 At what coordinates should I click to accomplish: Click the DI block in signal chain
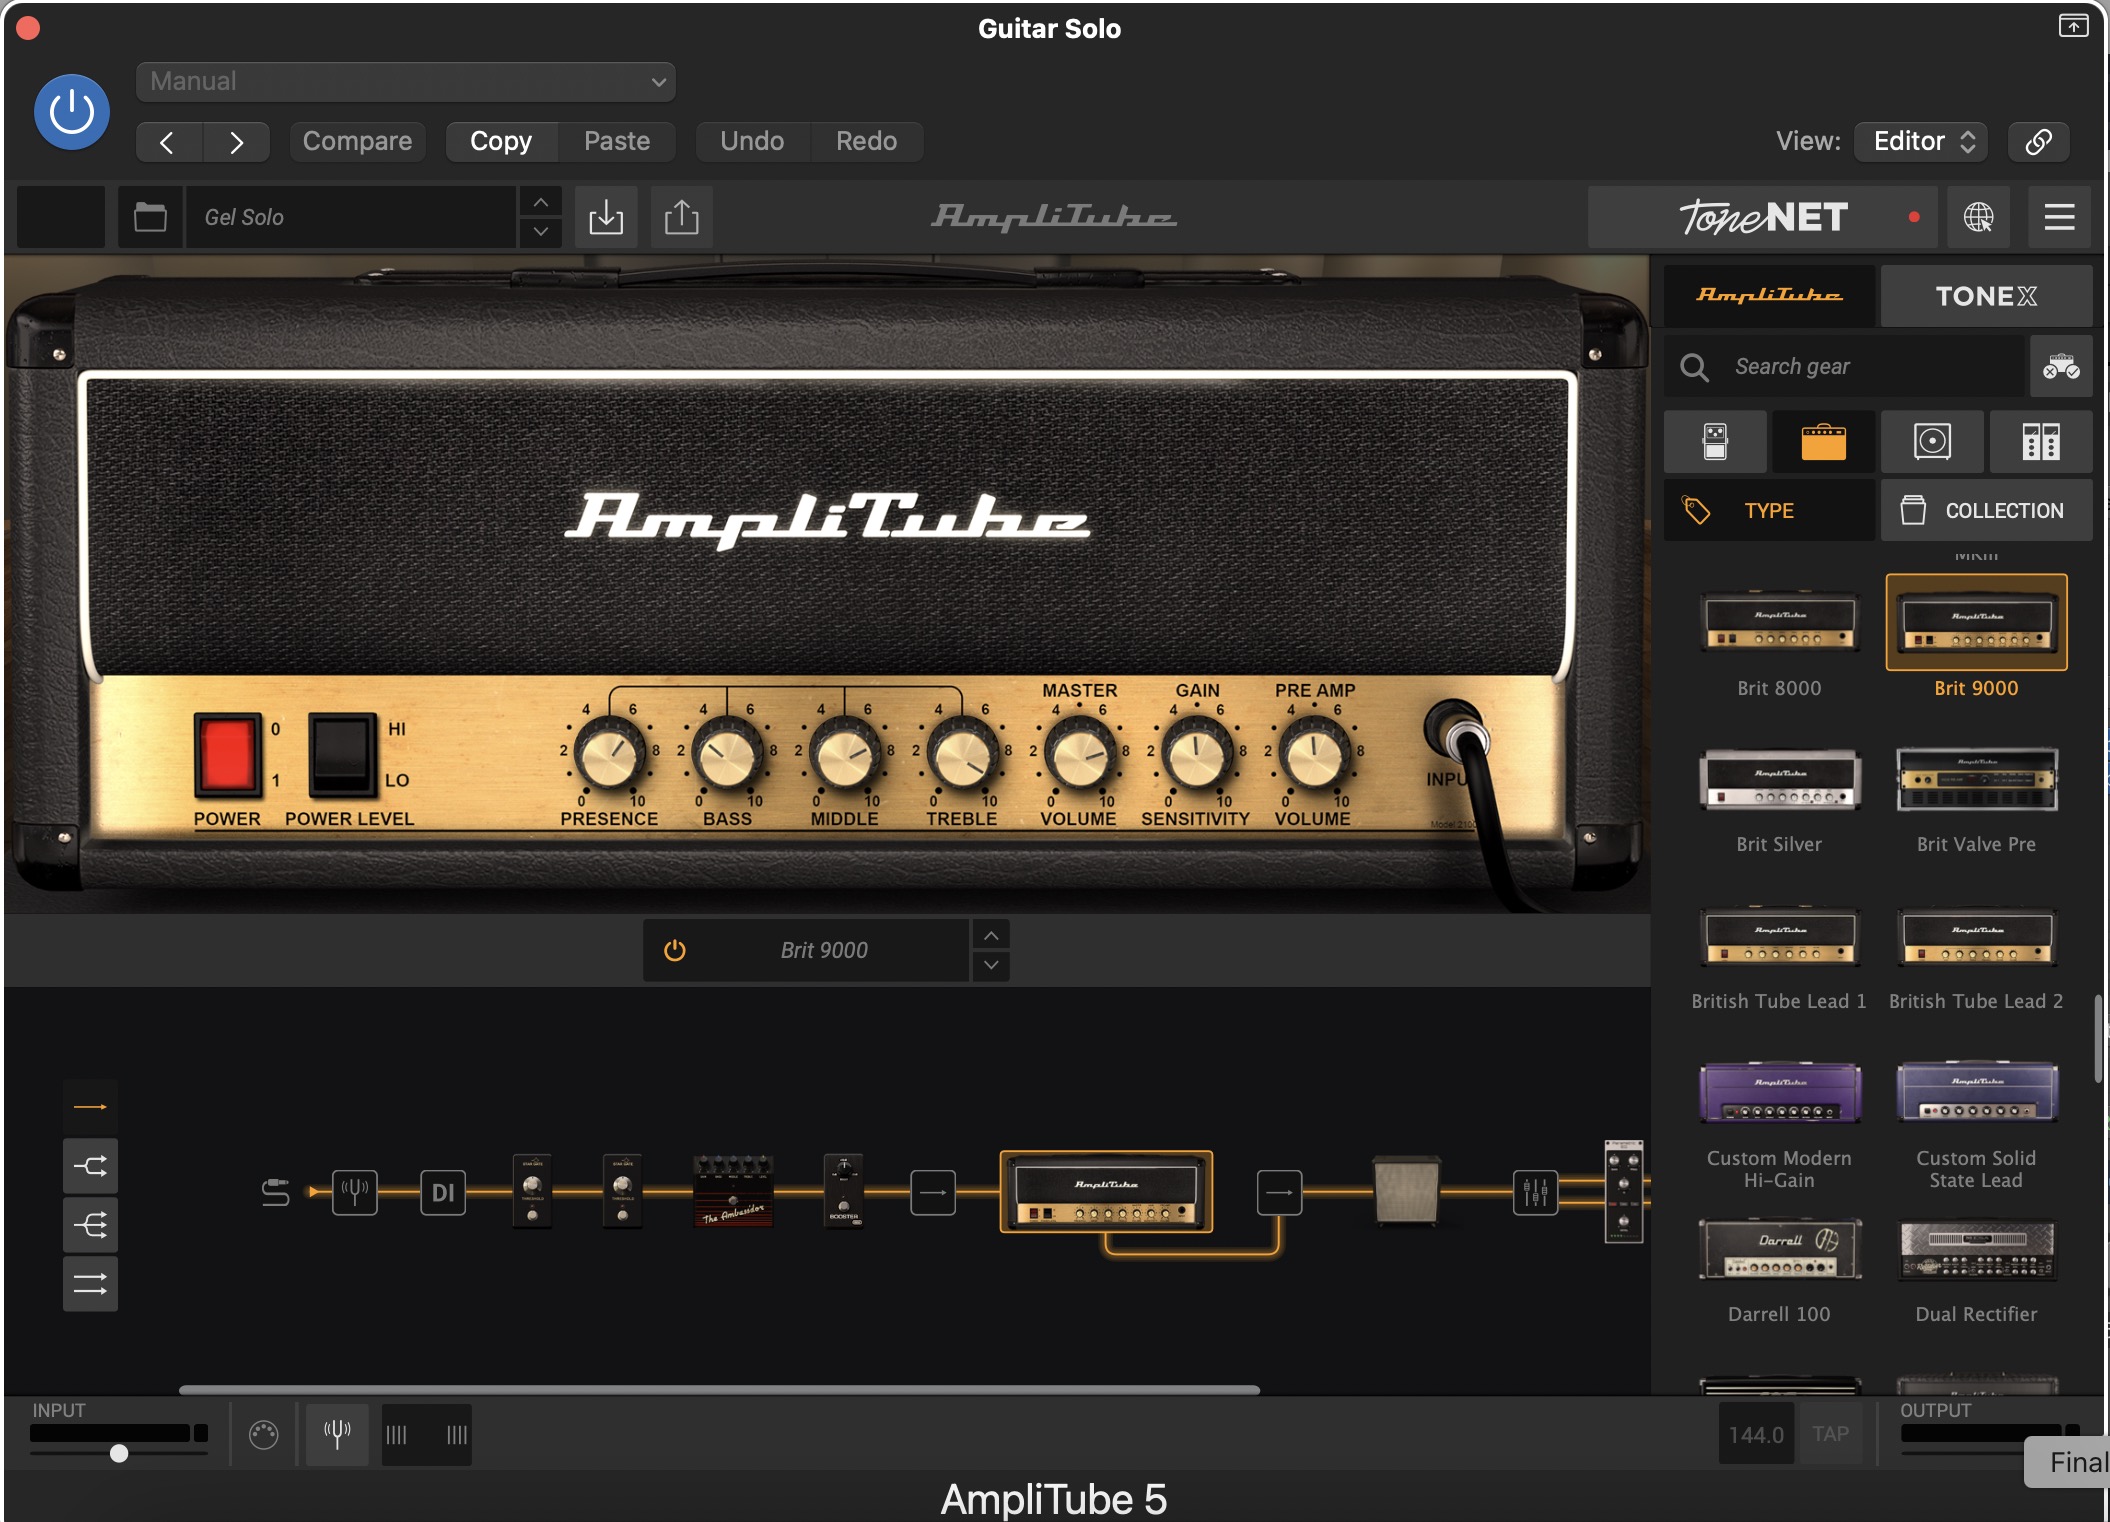tap(442, 1192)
